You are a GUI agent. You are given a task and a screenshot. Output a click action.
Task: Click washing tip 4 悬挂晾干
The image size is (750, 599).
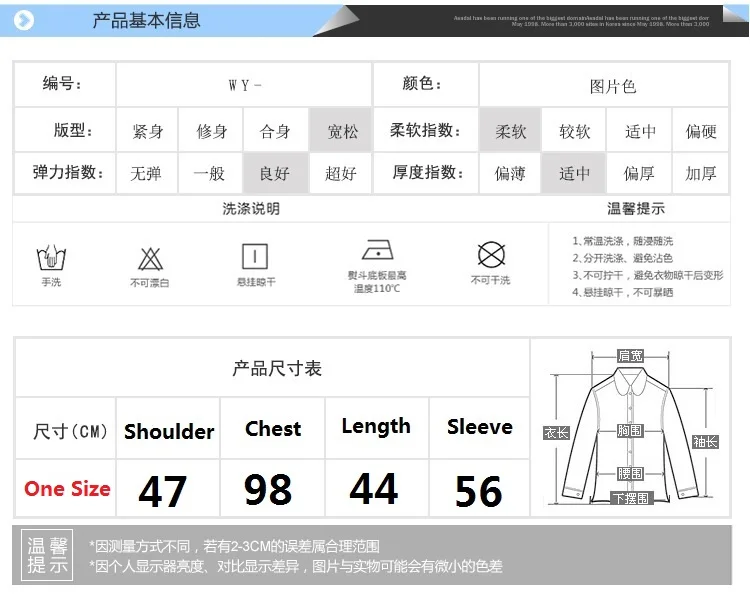pyautogui.click(x=622, y=292)
